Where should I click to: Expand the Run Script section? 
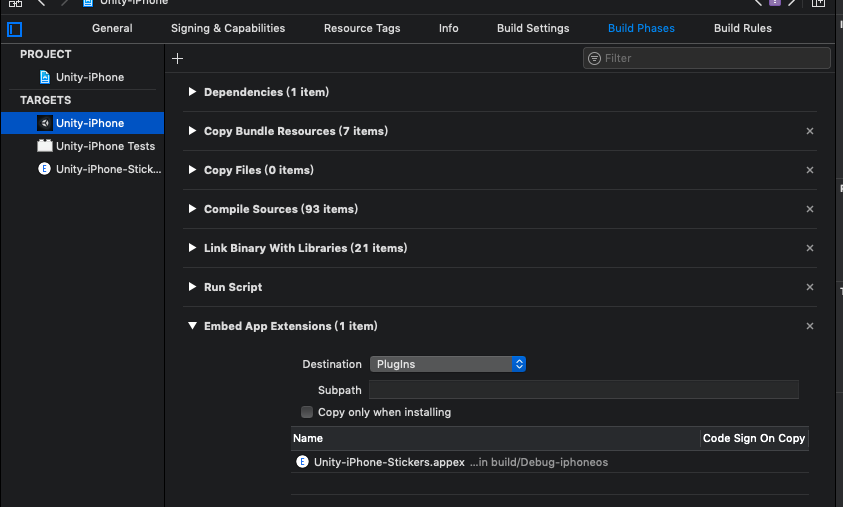[x=192, y=287]
